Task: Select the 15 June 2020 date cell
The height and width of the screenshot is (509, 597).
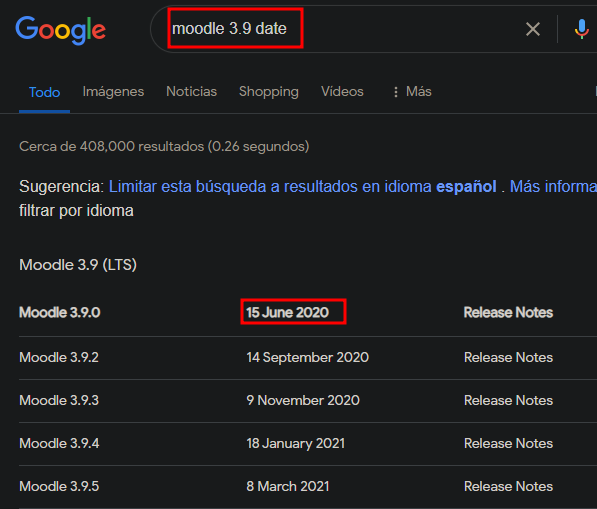Action: [x=287, y=313]
